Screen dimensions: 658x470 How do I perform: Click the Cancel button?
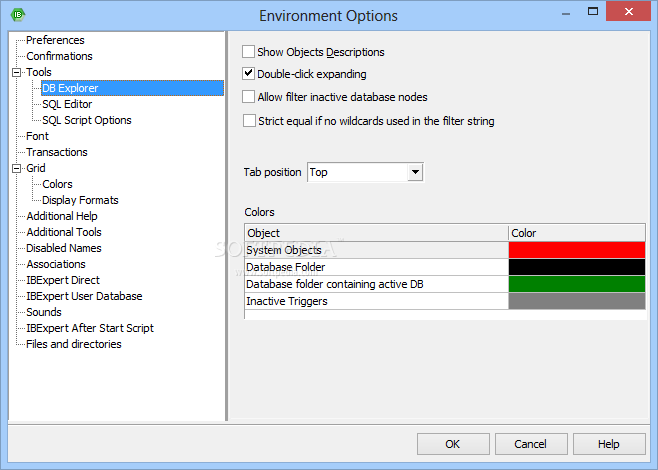coord(531,444)
